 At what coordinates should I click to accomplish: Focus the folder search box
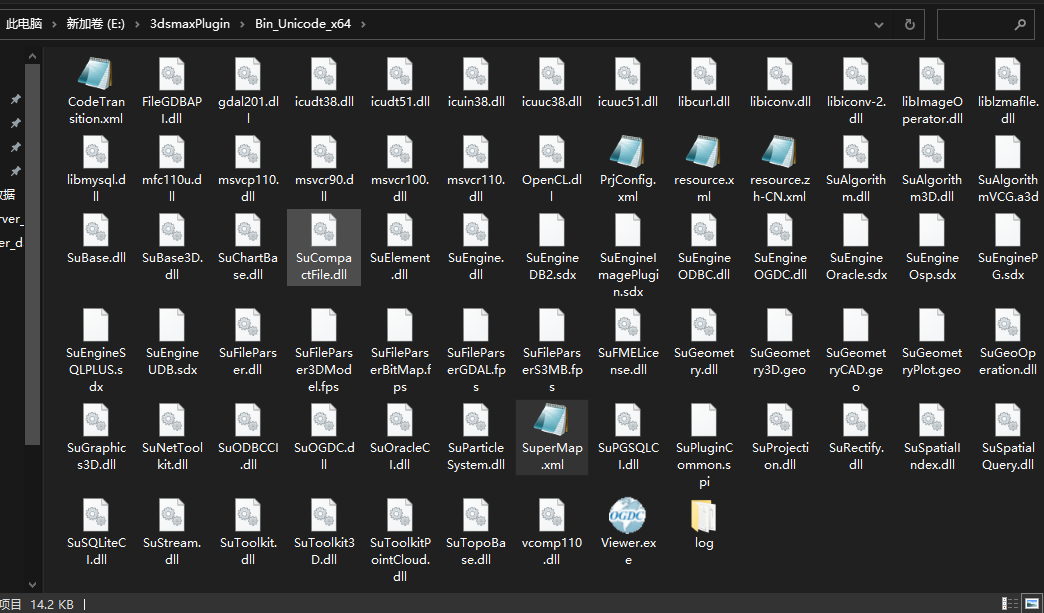point(985,25)
